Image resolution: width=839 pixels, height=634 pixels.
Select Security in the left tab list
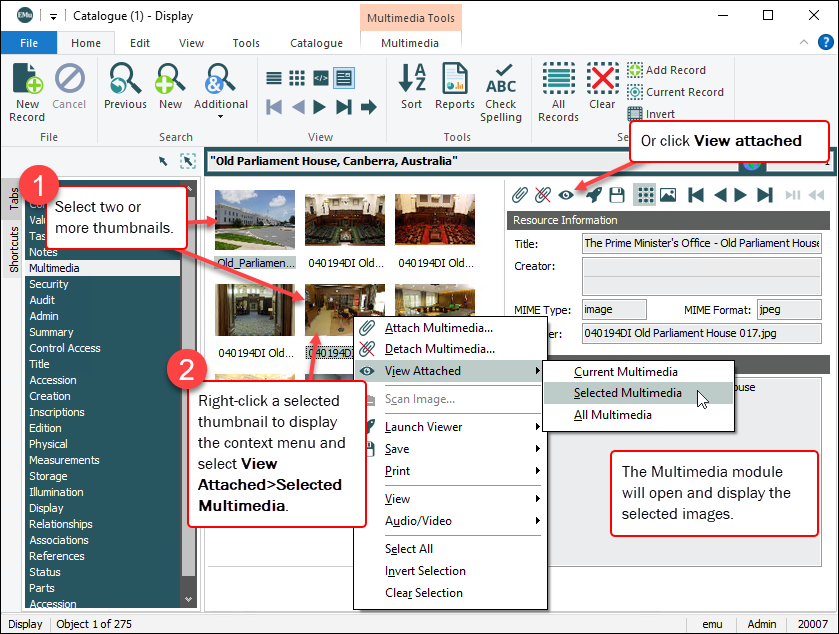(x=49, y=284)
